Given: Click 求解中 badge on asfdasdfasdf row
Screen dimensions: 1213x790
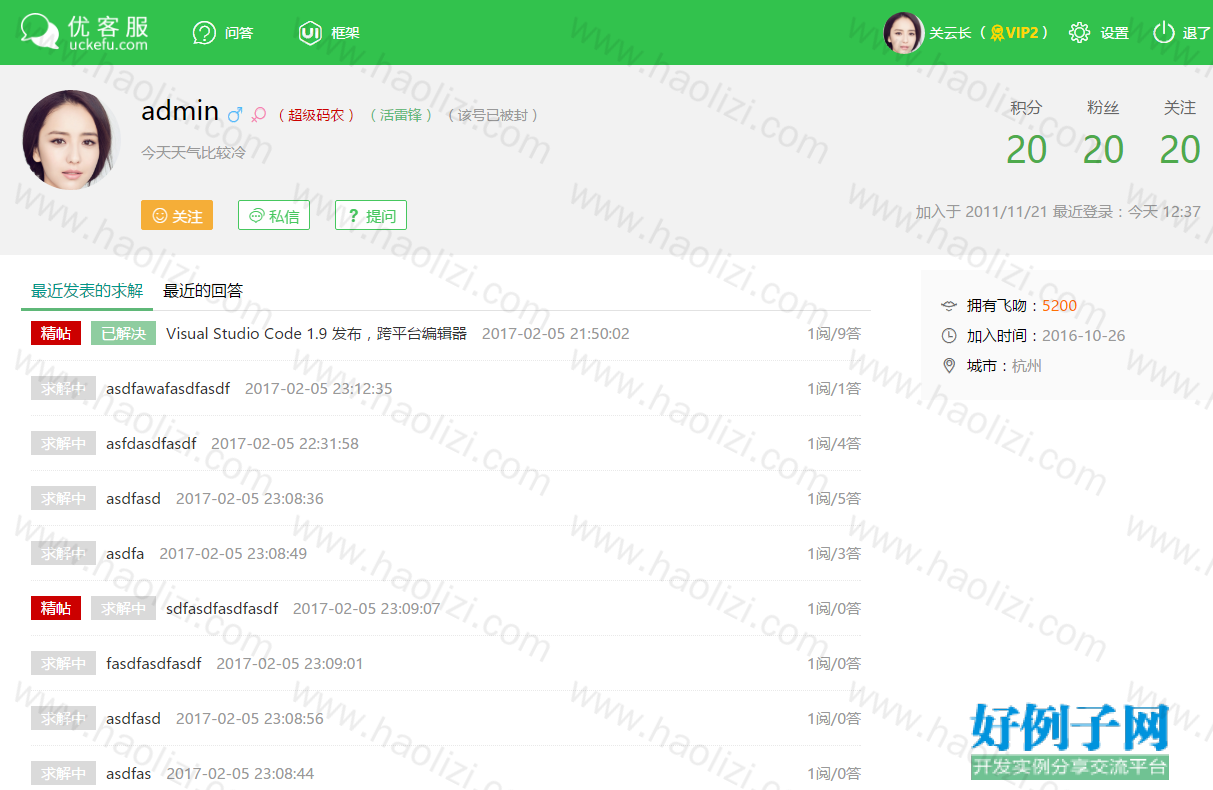Looking at the screenshot, I should [63, 443].
